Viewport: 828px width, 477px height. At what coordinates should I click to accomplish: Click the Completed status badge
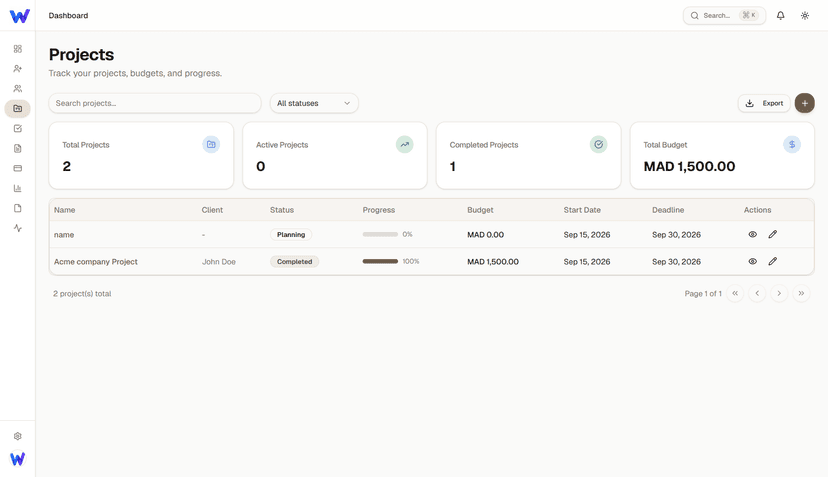coord(295,261)
